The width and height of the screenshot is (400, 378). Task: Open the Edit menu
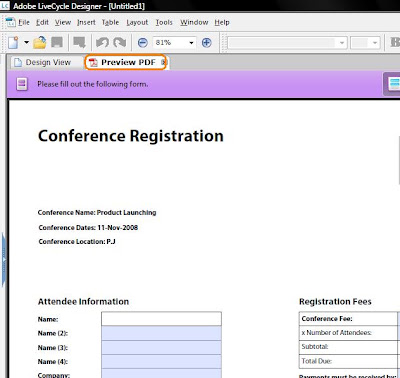pos(42,22)
